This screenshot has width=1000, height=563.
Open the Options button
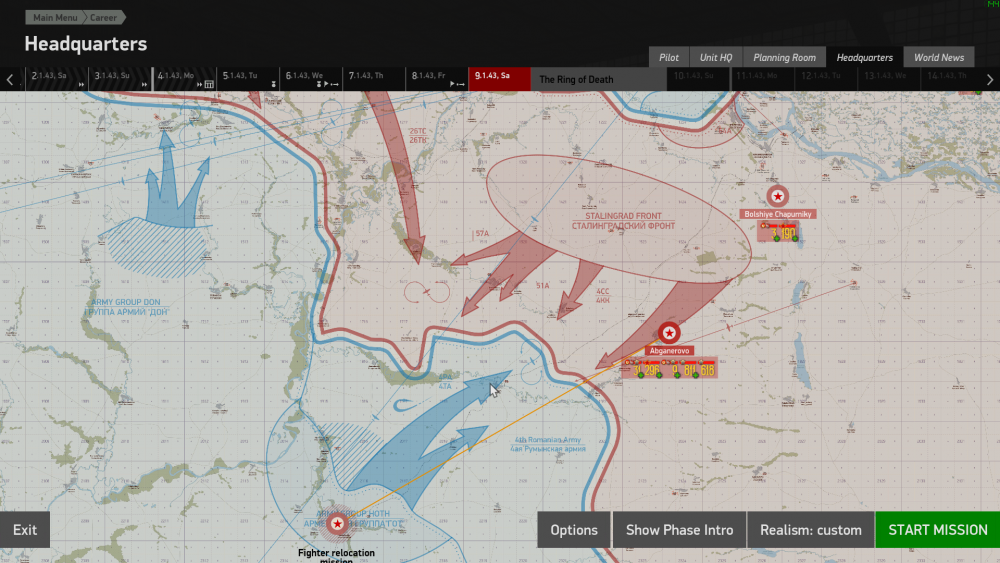click(574, 530)
